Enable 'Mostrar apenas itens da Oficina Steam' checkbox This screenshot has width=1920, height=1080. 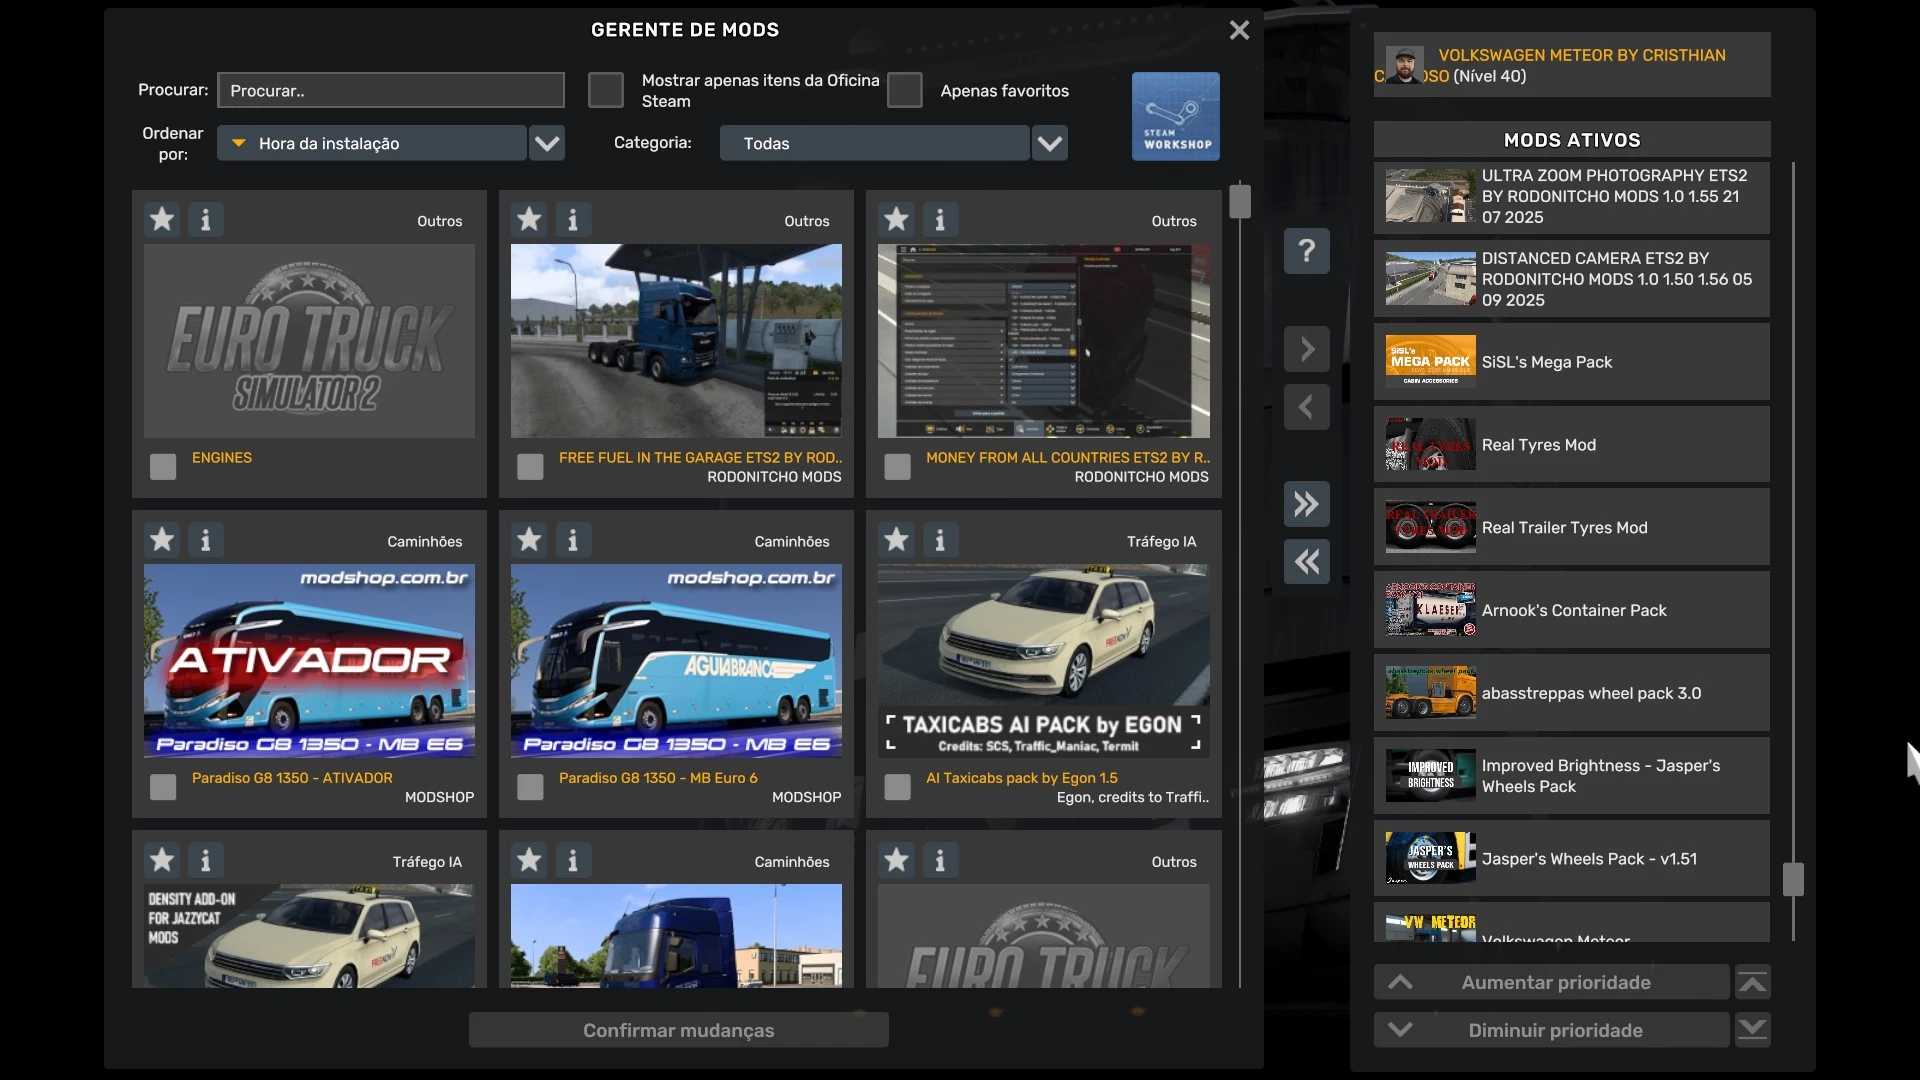point(606,90)
